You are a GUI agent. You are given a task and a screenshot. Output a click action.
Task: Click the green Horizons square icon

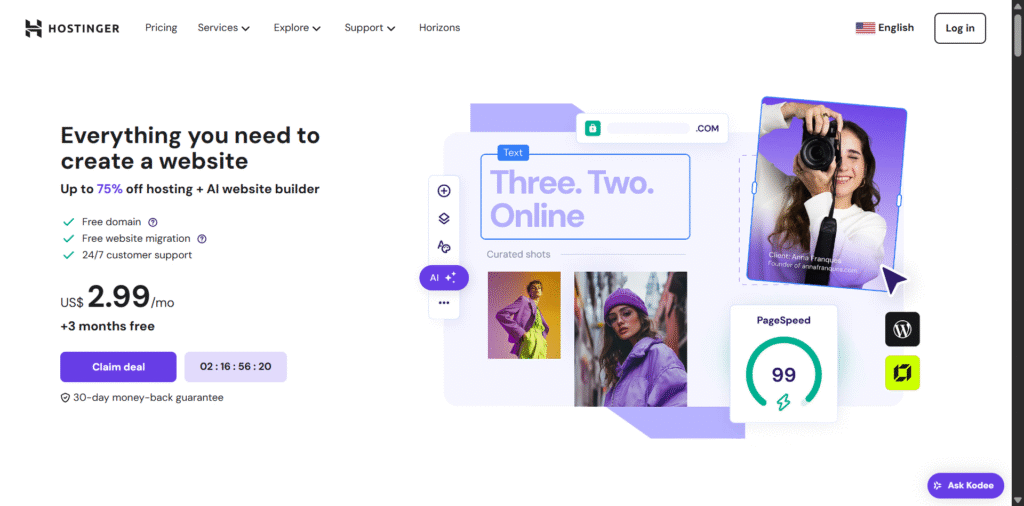click(x=903, y=373)
